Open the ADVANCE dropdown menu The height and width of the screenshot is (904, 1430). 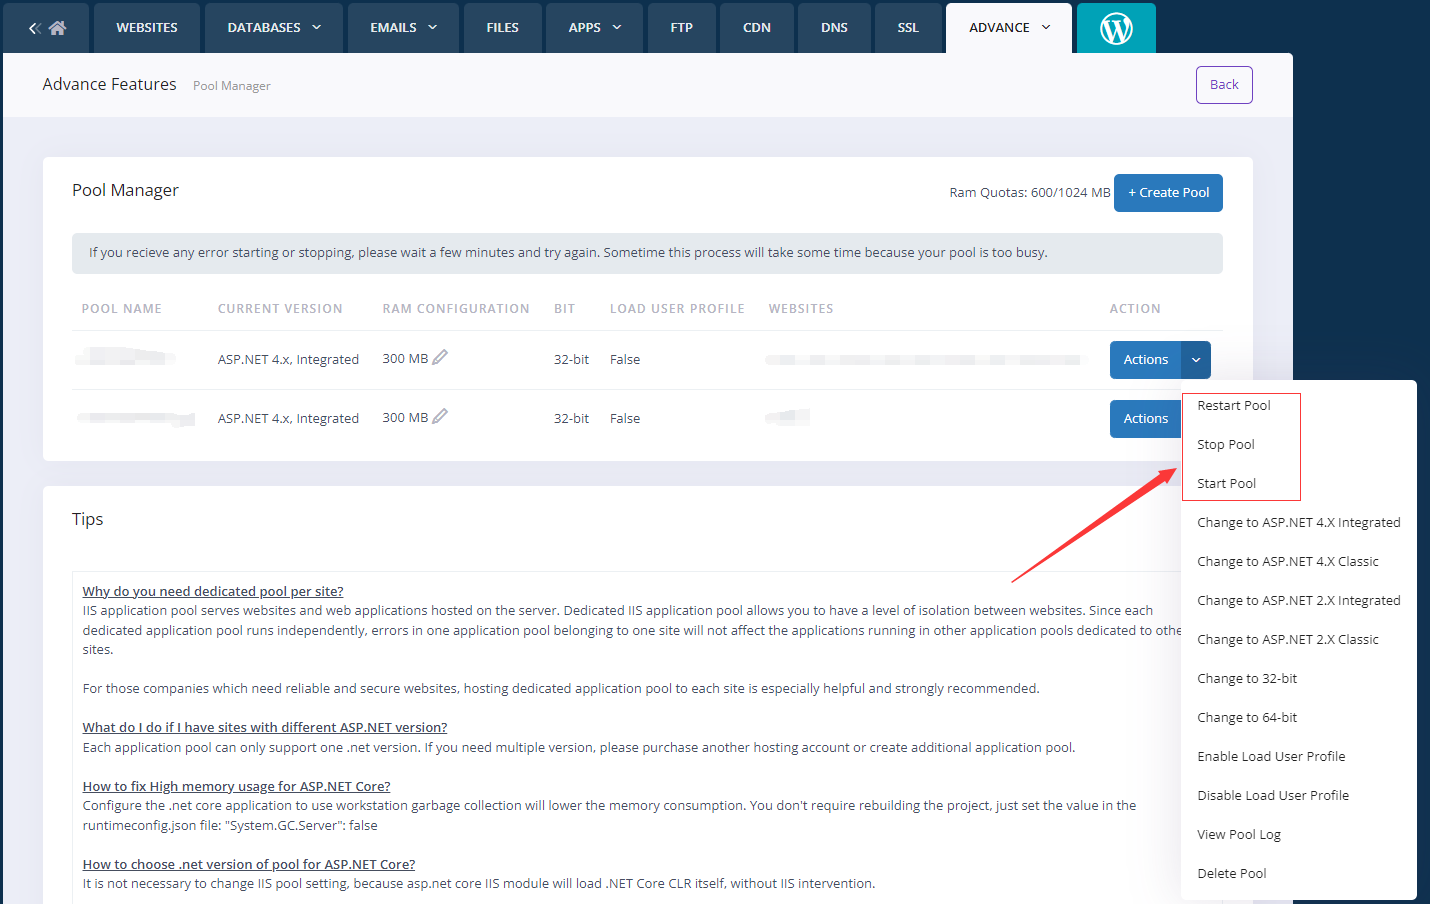click(1008, 27)
